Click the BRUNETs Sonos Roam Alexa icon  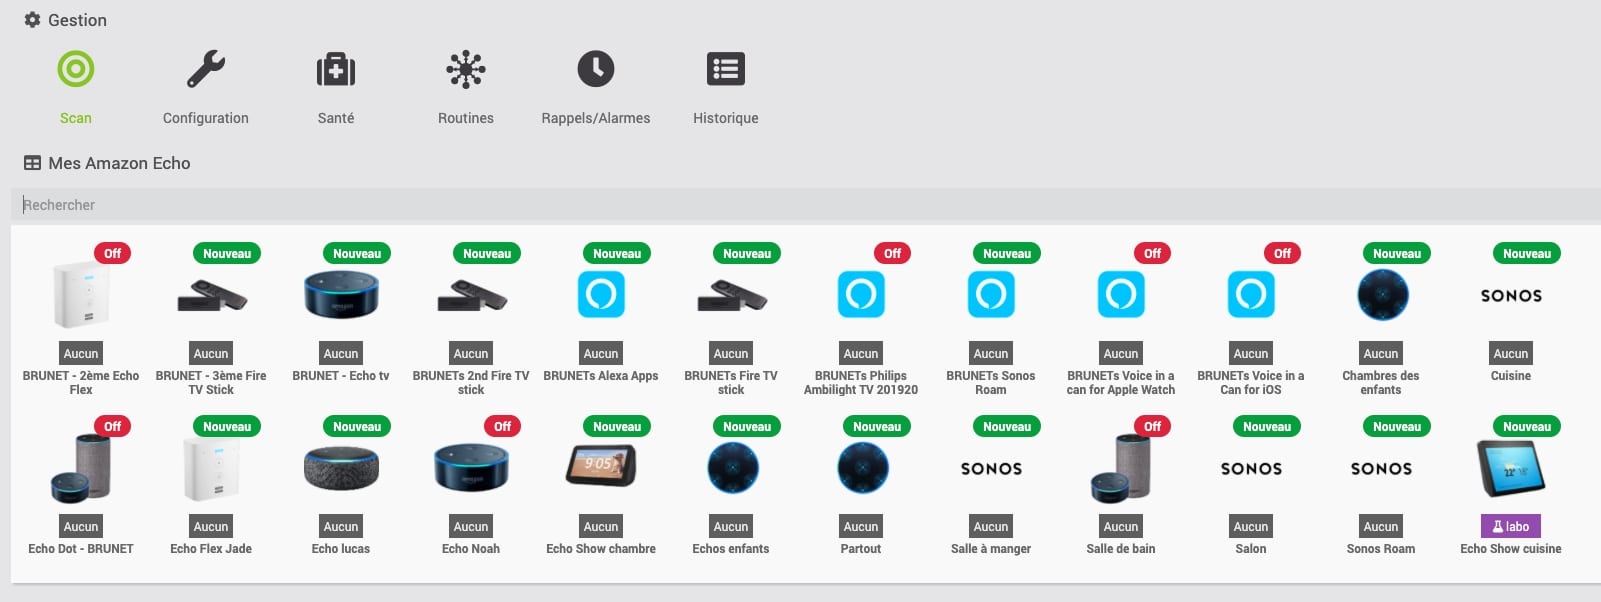pyautogui.click(x=991, y=295)
